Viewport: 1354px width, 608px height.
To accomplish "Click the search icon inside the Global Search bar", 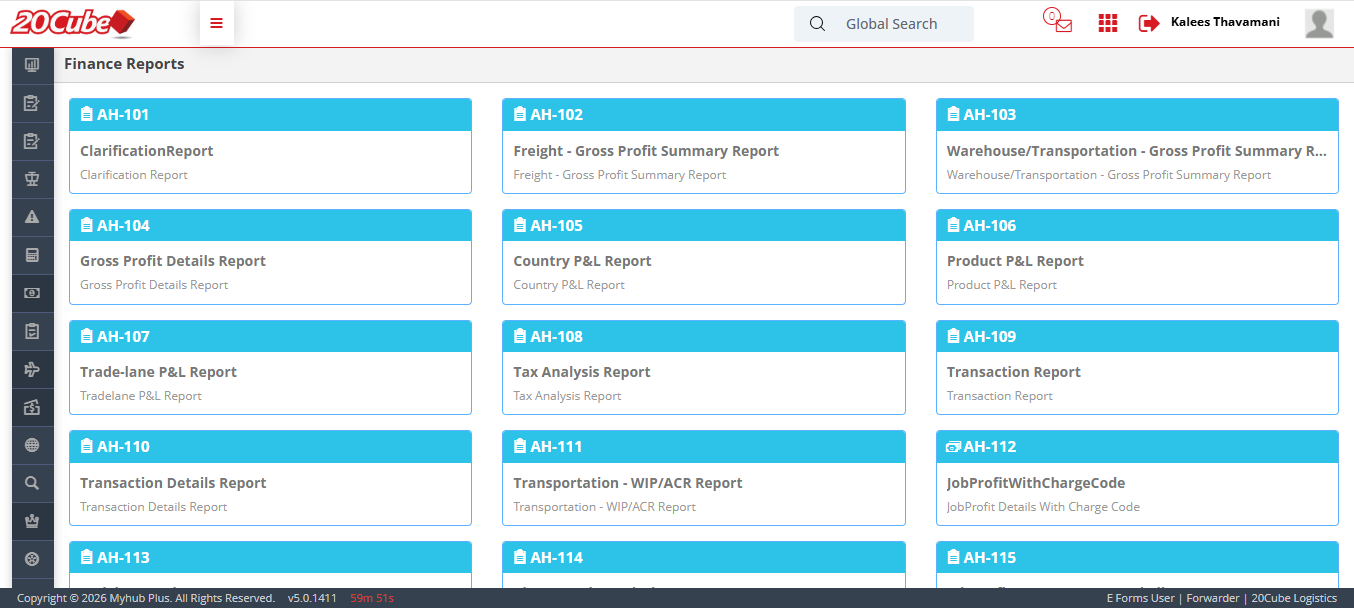I will coord(817,23).
